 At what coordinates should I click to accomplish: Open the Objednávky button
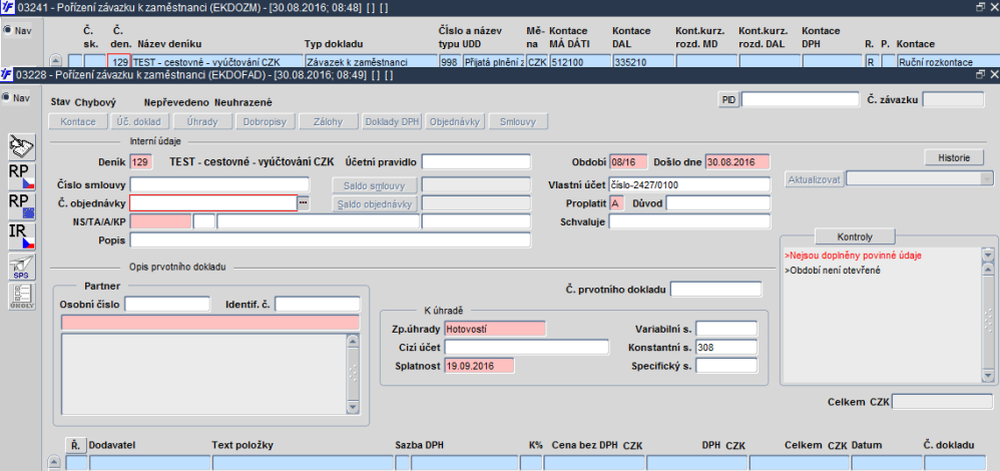pos(455,122)
